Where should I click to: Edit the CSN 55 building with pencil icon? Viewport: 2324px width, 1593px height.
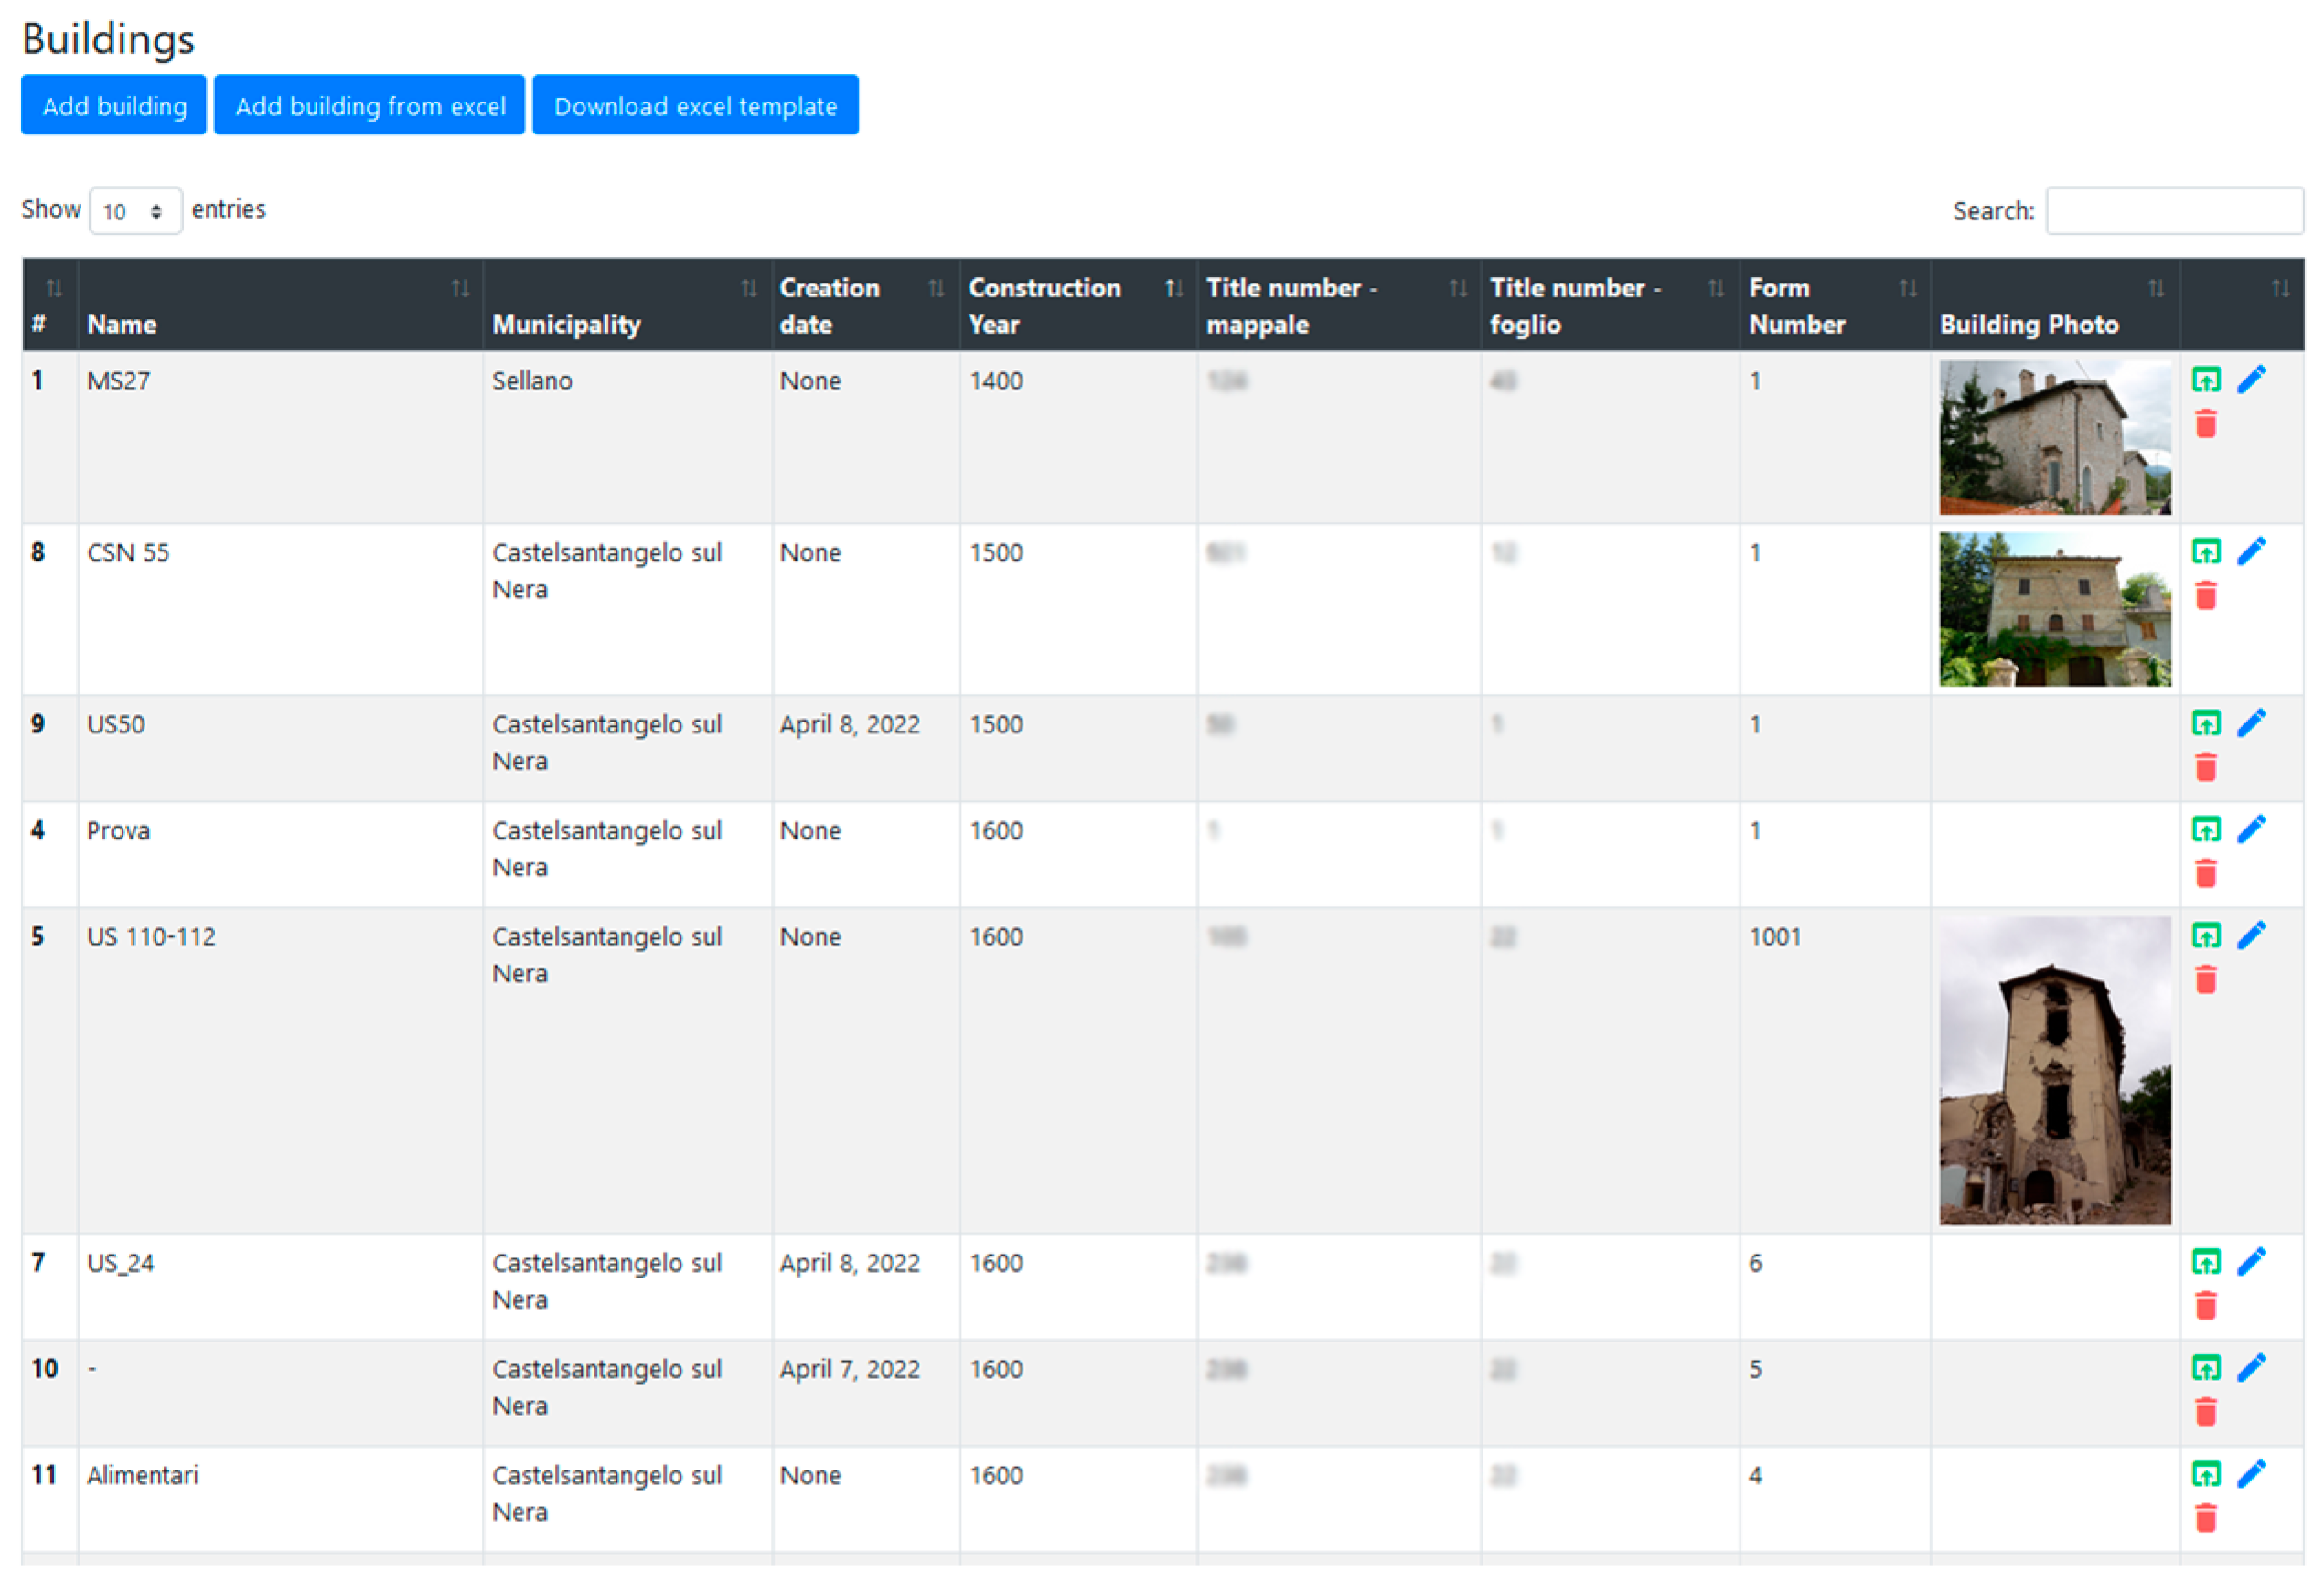(2251, 552)
